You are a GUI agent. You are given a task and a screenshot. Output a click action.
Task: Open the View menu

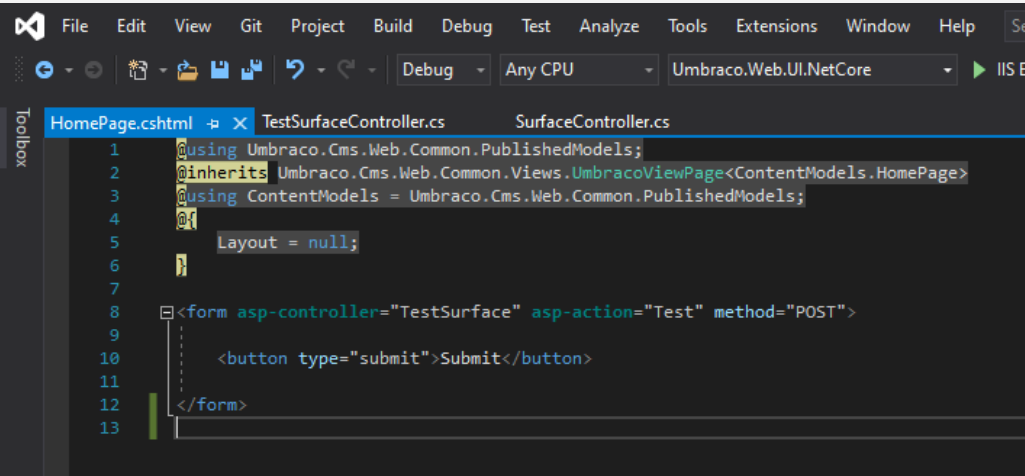pos(193,27)
